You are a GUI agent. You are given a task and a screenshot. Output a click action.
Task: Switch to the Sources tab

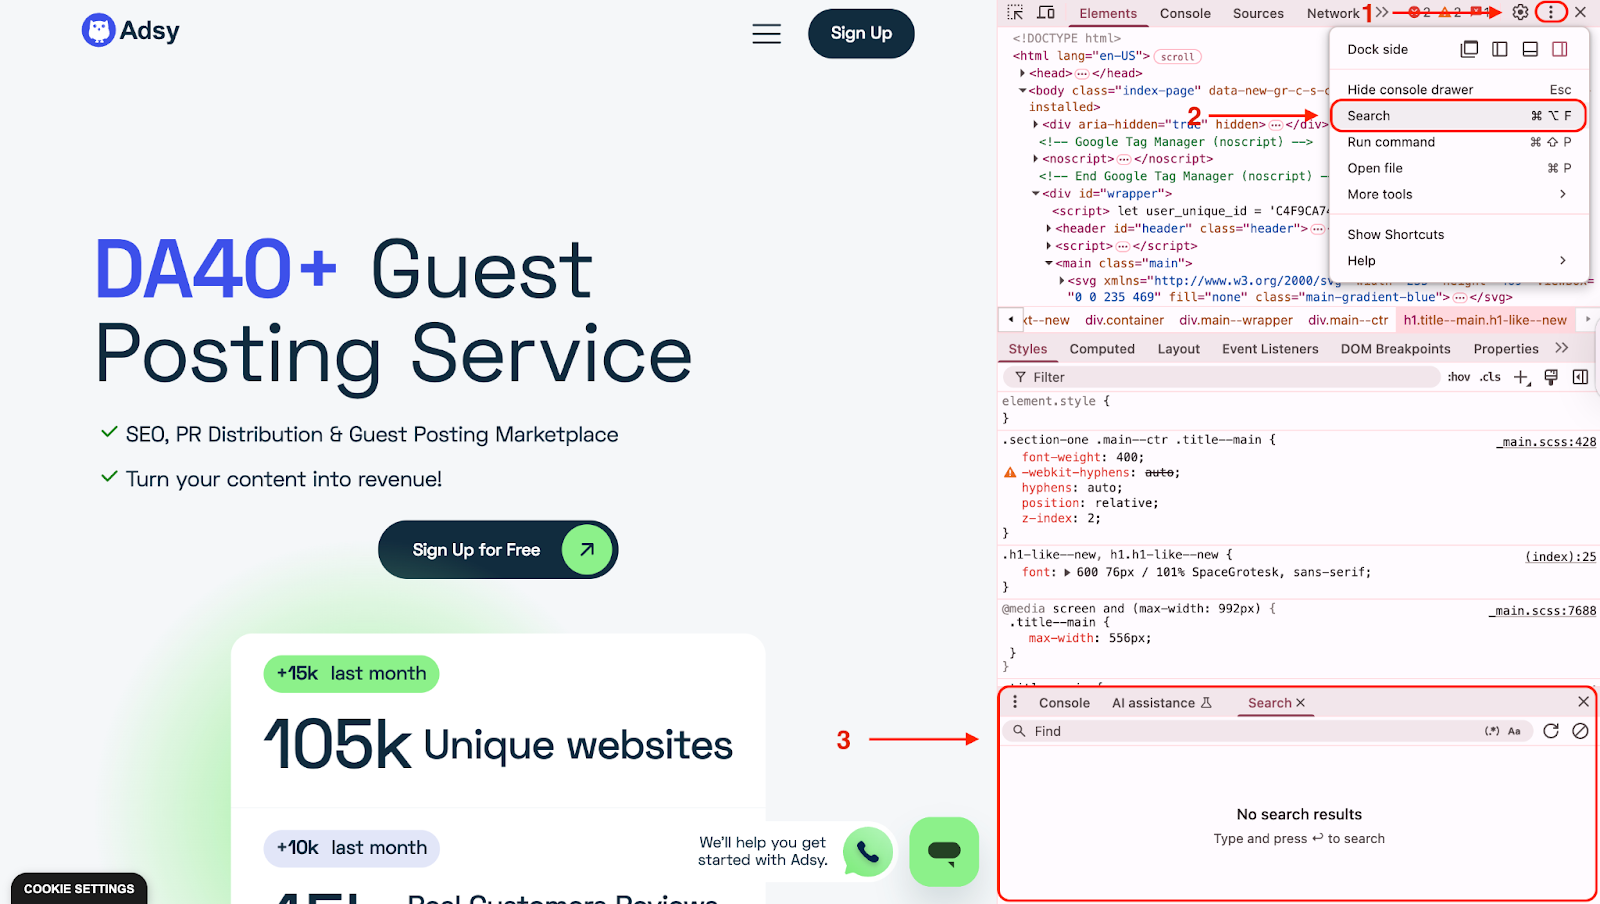[1258, 13]
